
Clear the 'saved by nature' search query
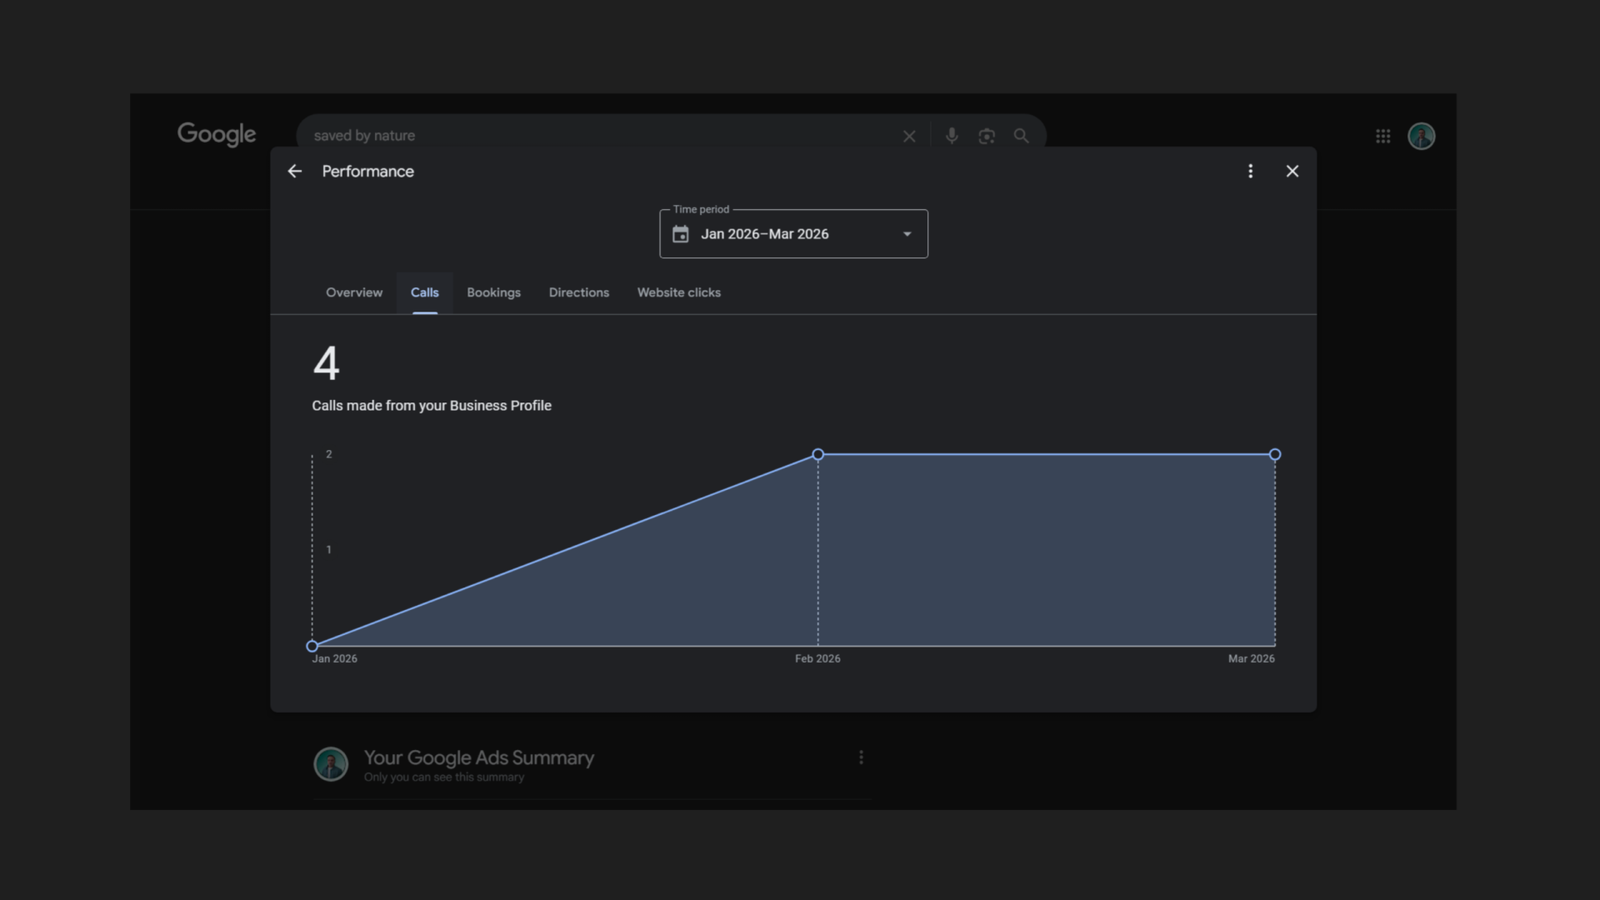click(909, 135)
